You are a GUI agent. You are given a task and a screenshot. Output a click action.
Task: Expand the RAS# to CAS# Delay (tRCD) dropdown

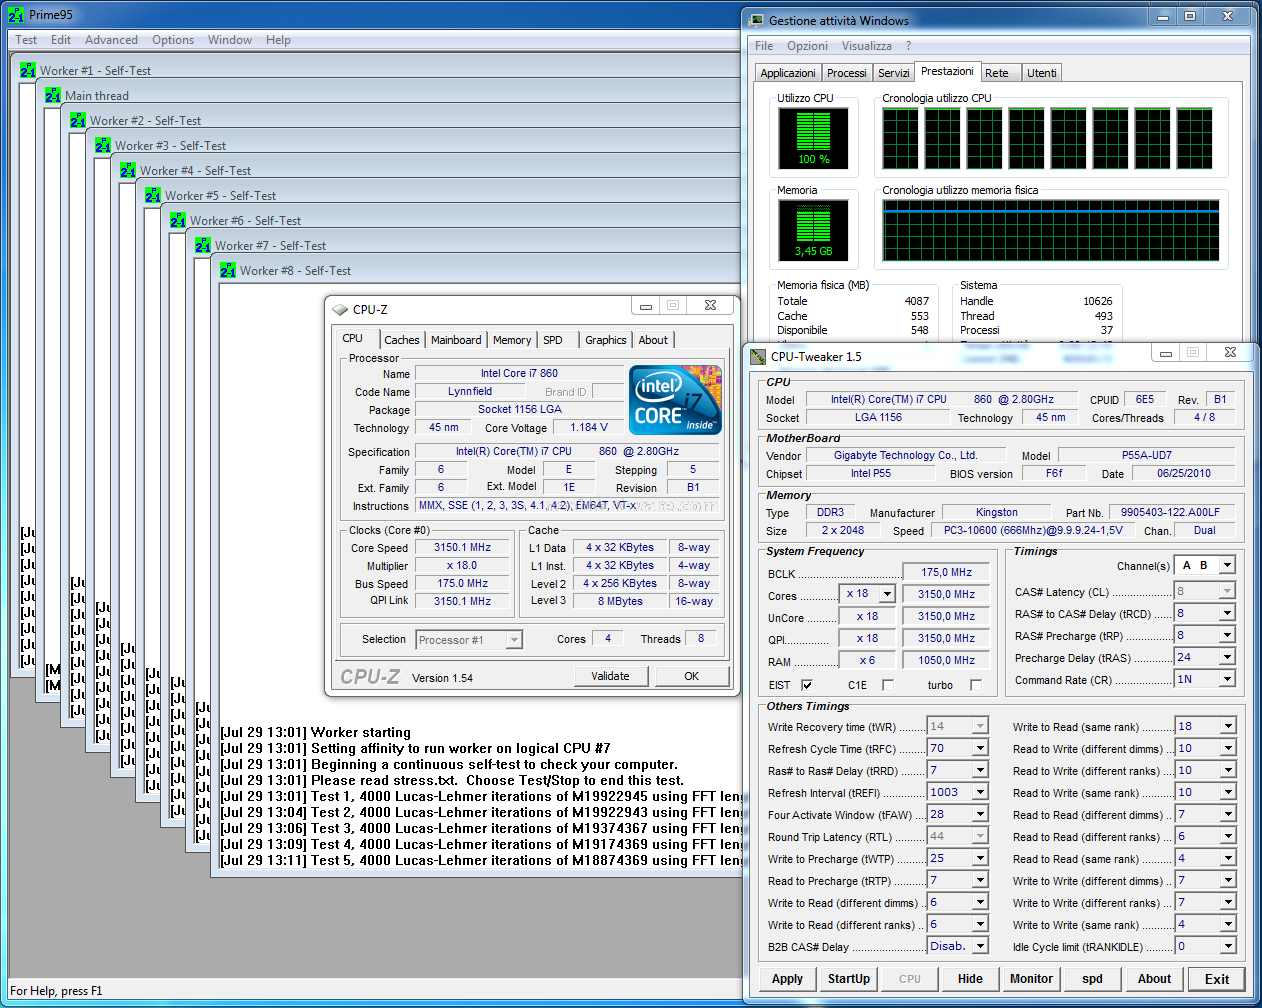pos(1227,613)
